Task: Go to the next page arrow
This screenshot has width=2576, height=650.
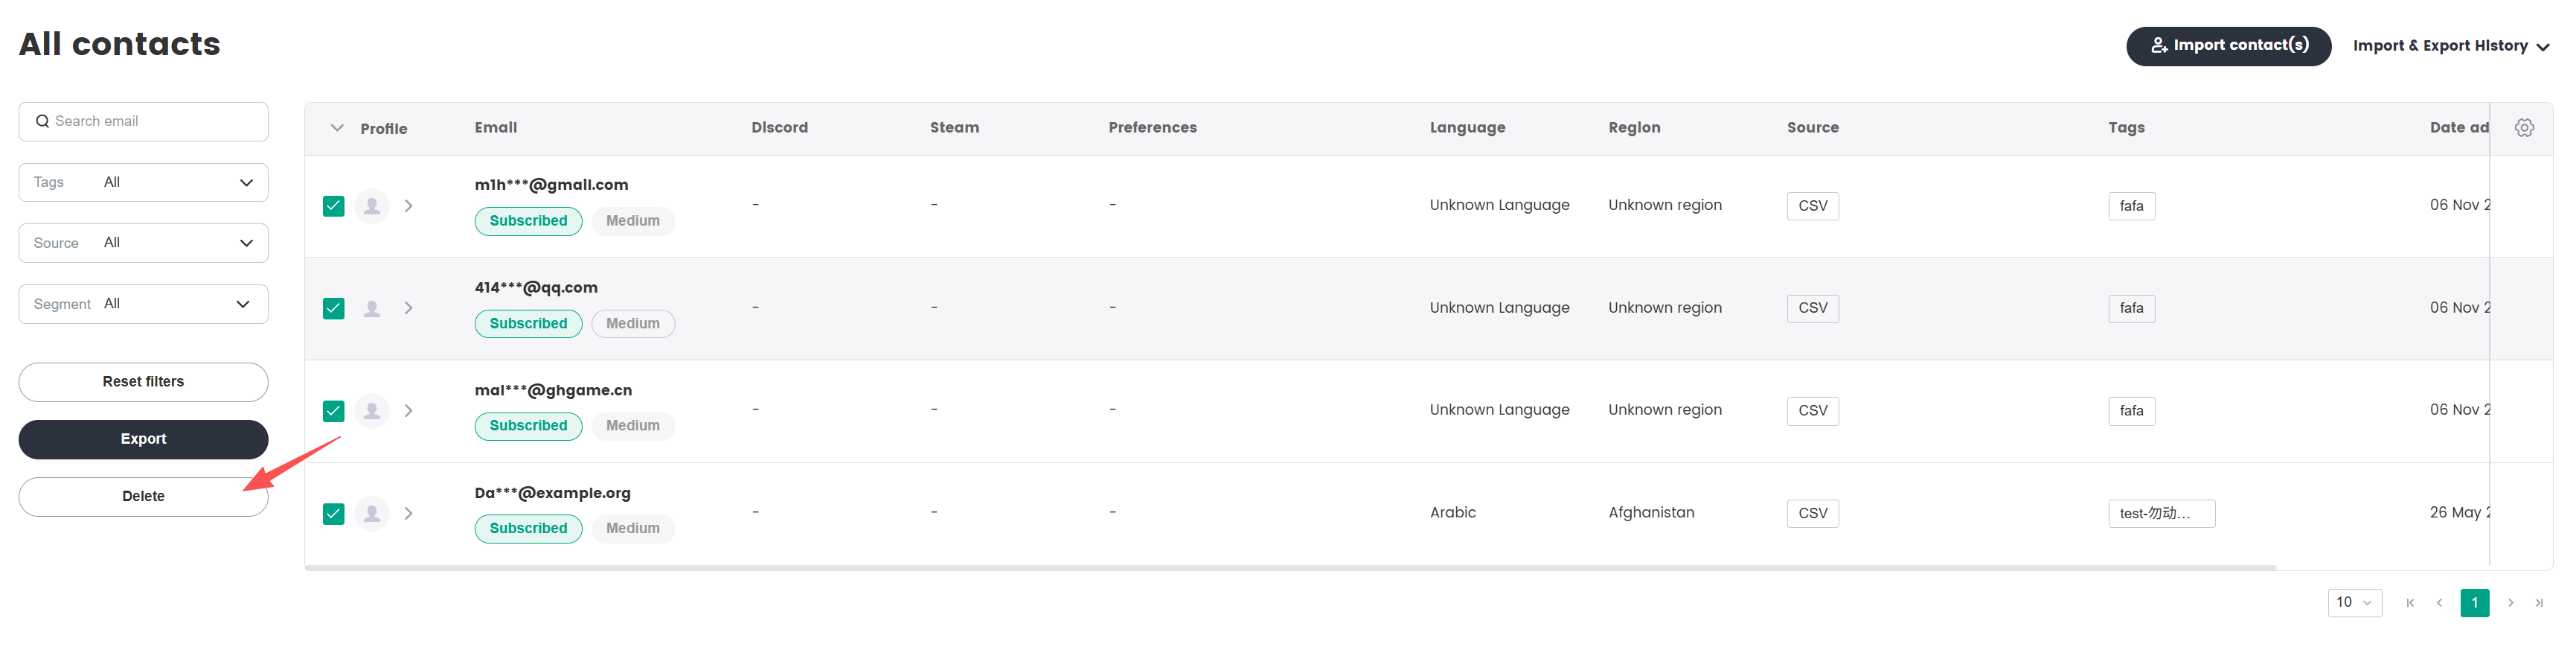Action: click(x=2510, y=603)
